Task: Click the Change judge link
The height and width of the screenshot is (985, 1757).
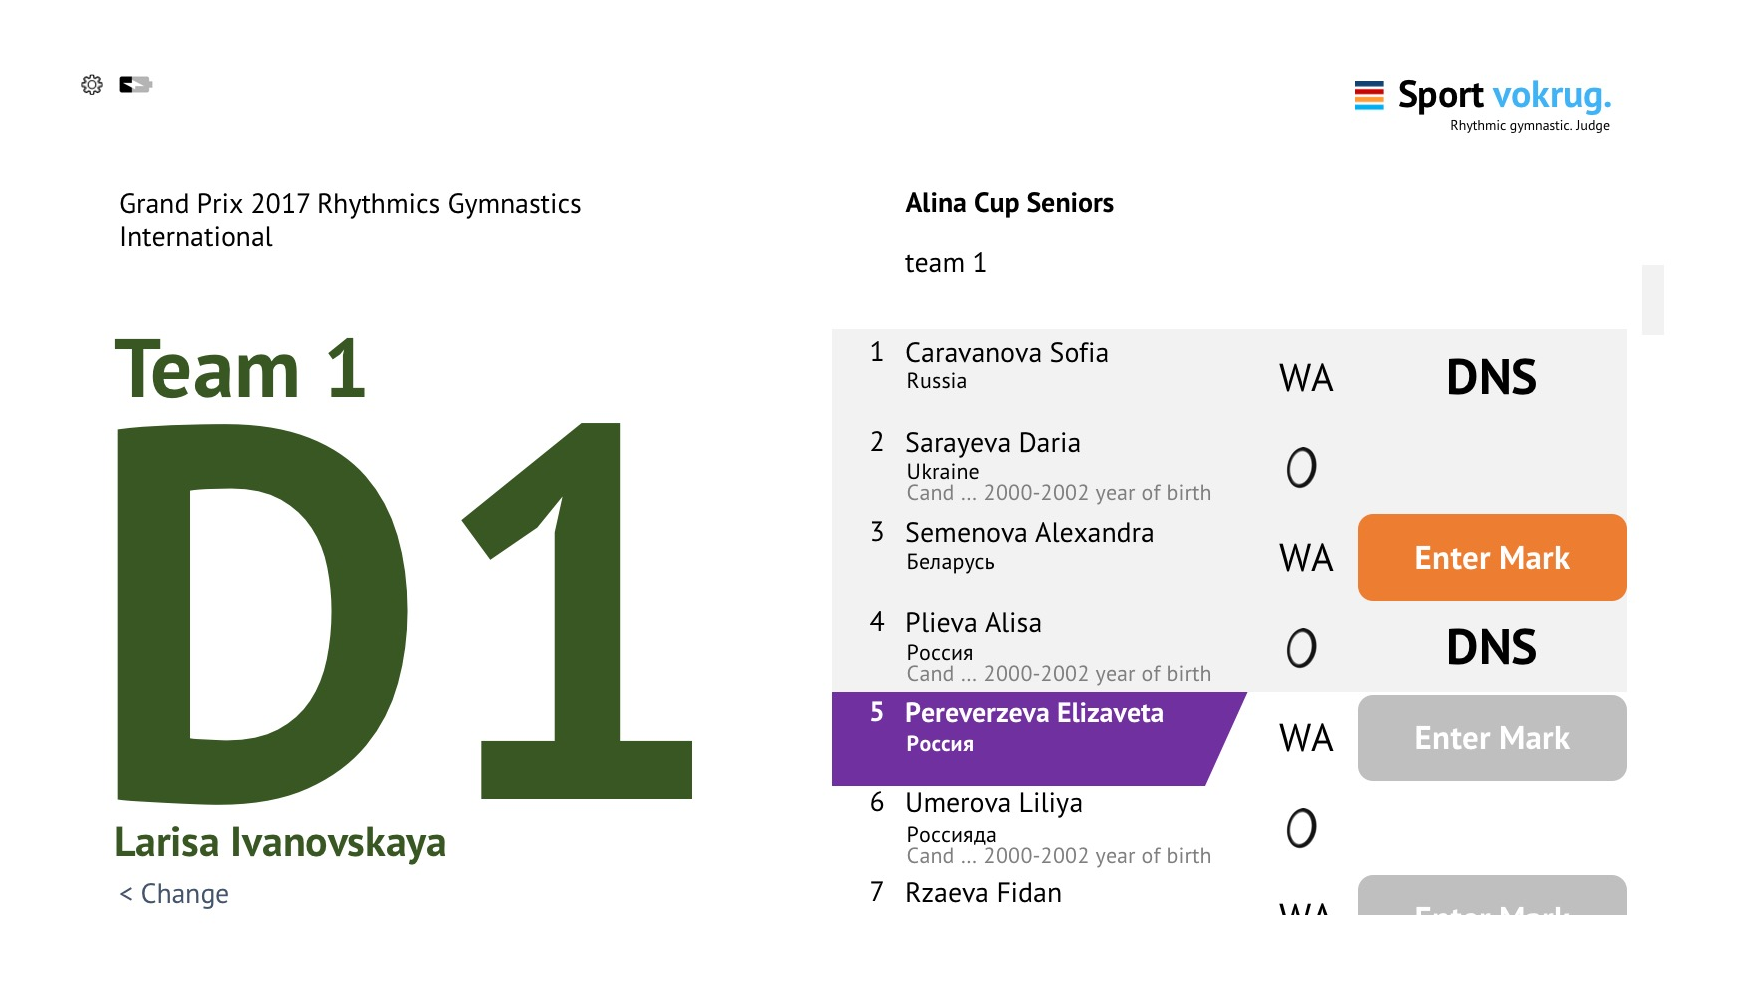Action: coord(174,894)
